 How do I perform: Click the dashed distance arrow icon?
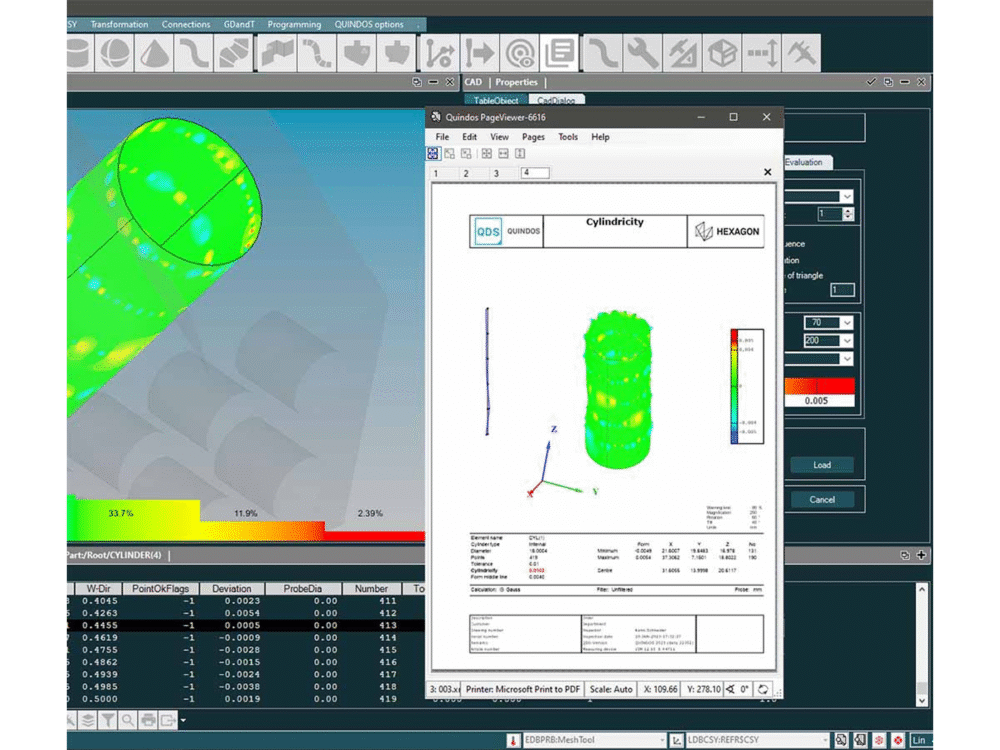762,52
